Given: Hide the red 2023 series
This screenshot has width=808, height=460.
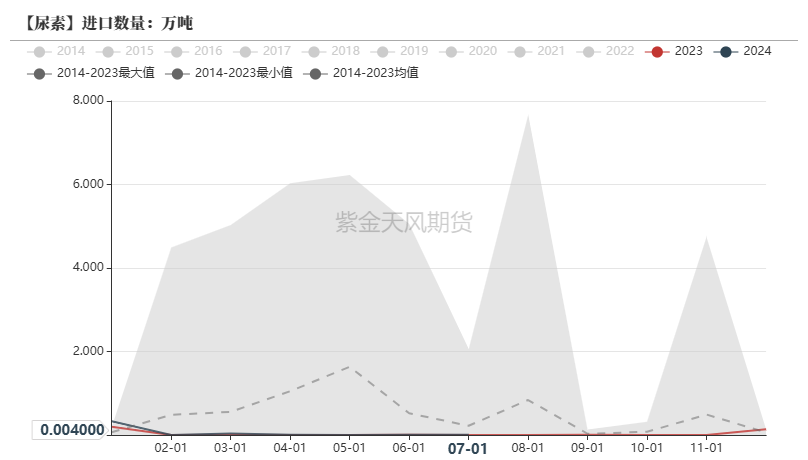Looking at the screenshot, I should 676,51.
